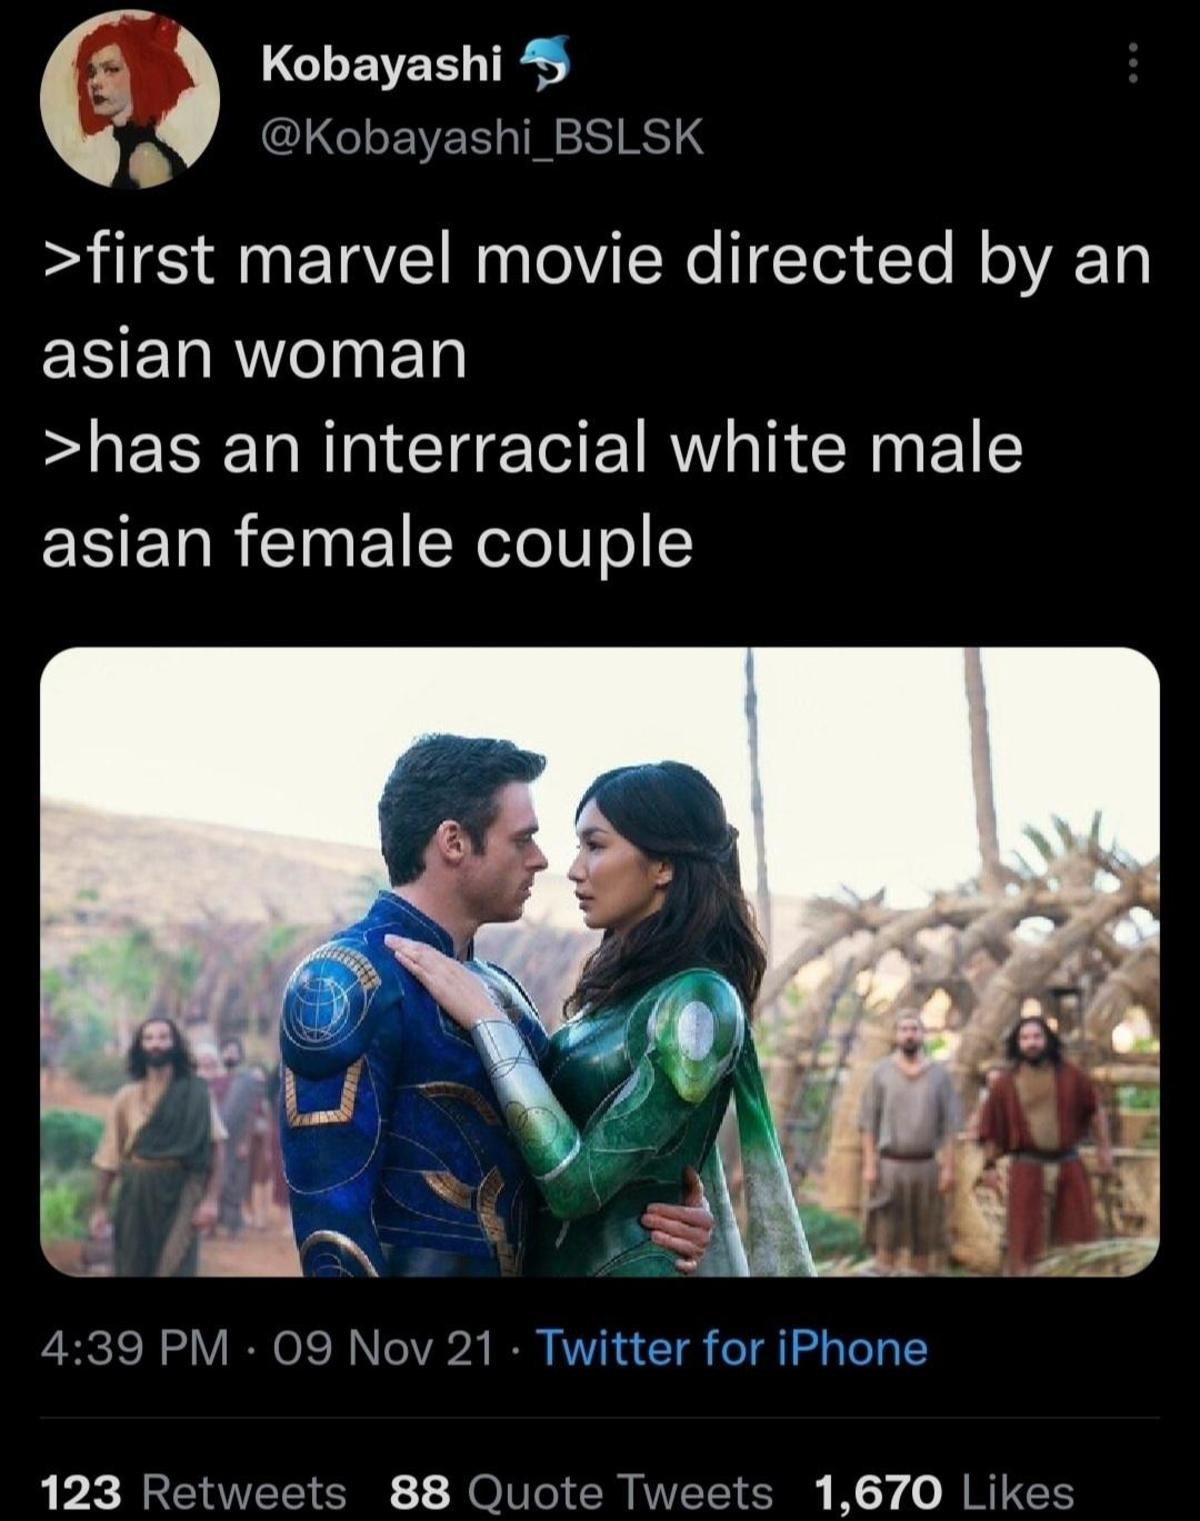Open the Twitter for iPhone source link
This screenshot has height=1521, width=1200.
point(734,1349)
